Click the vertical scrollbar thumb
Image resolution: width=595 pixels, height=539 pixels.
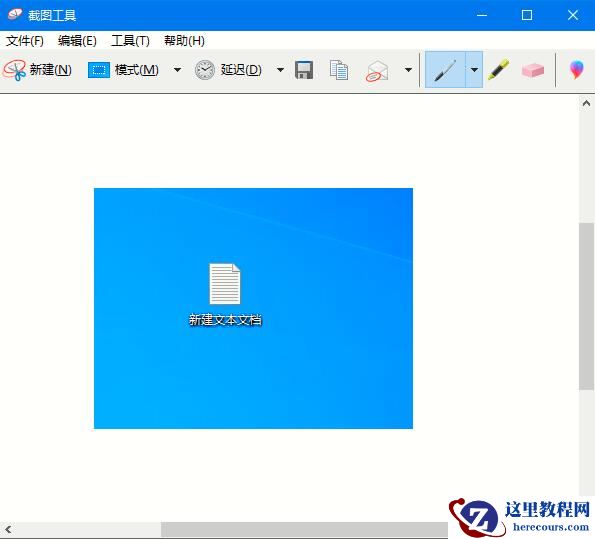[x=586, y=306]
